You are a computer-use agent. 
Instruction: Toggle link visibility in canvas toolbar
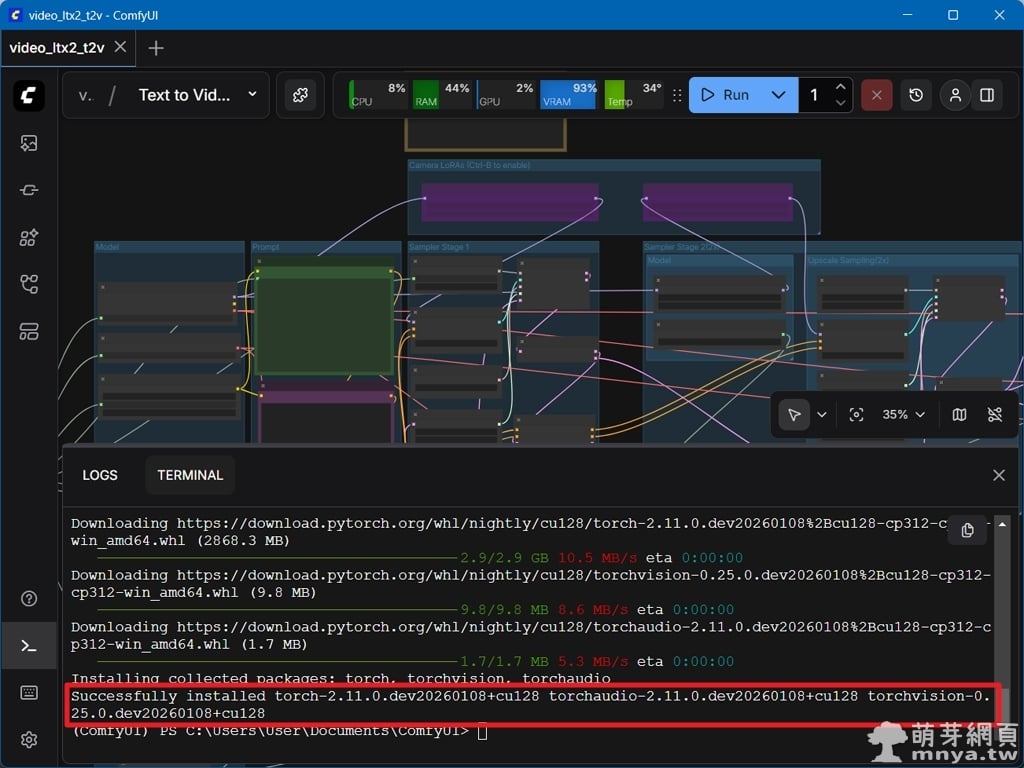pos(994,414)
